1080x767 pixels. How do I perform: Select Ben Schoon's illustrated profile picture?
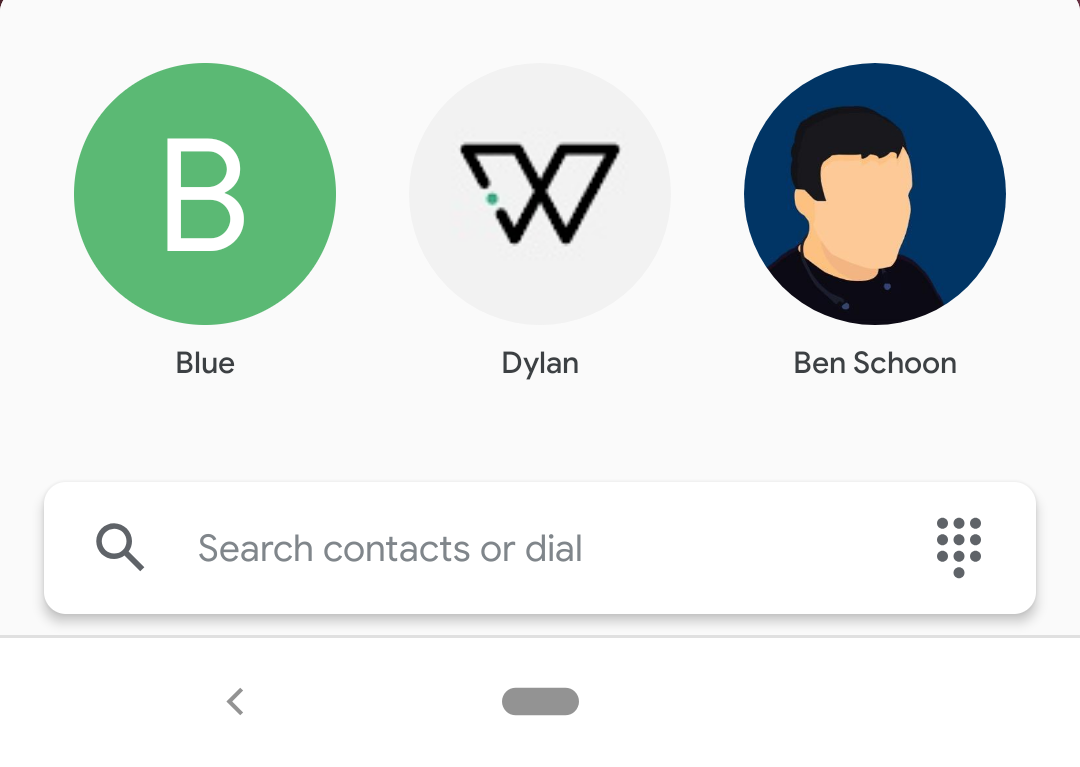[875, 193]
